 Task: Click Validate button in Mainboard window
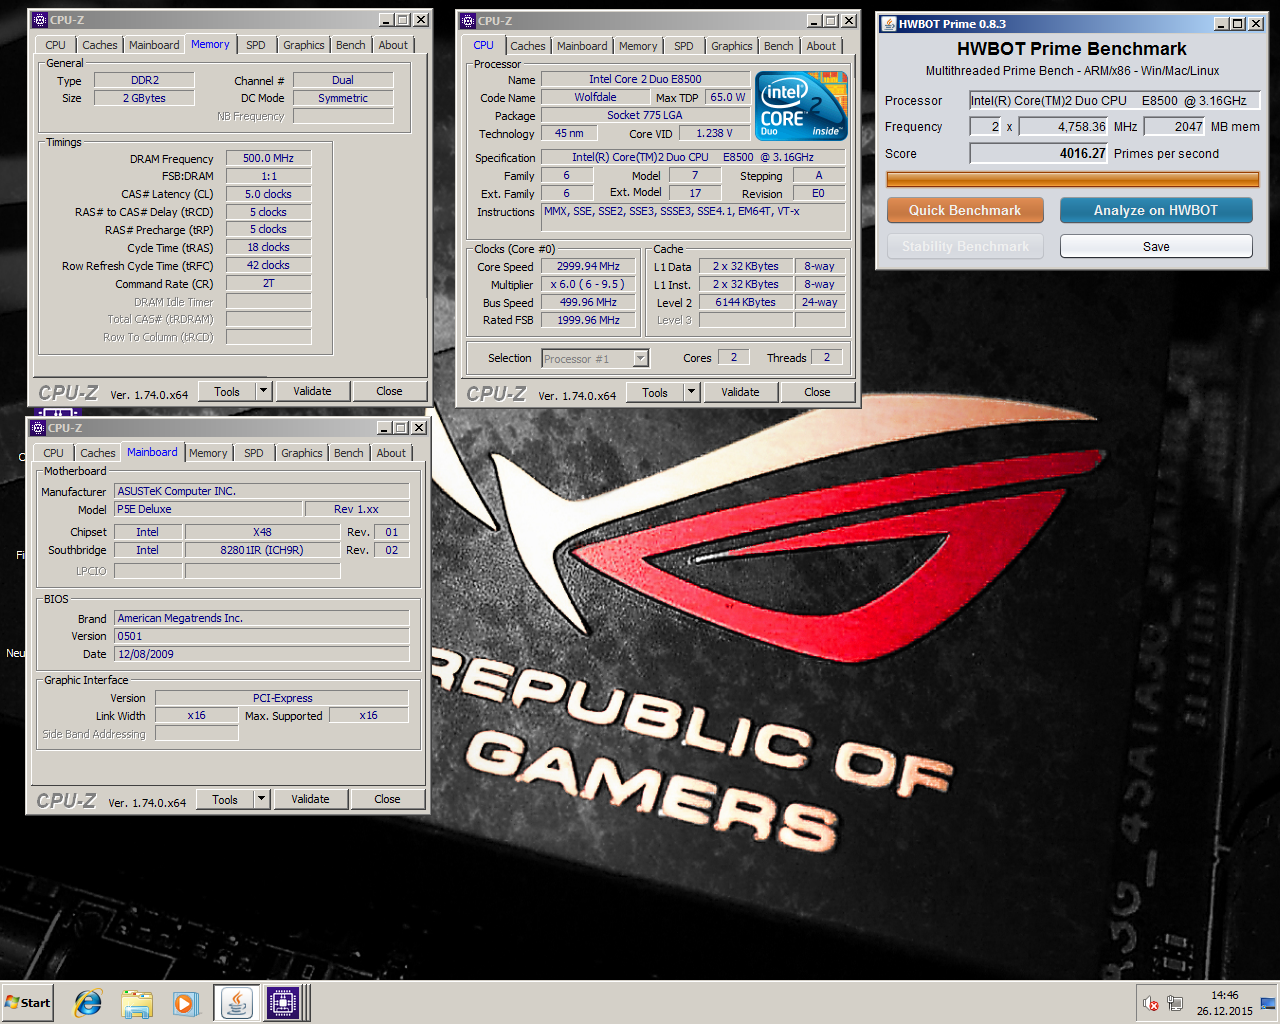pos(310,799)
